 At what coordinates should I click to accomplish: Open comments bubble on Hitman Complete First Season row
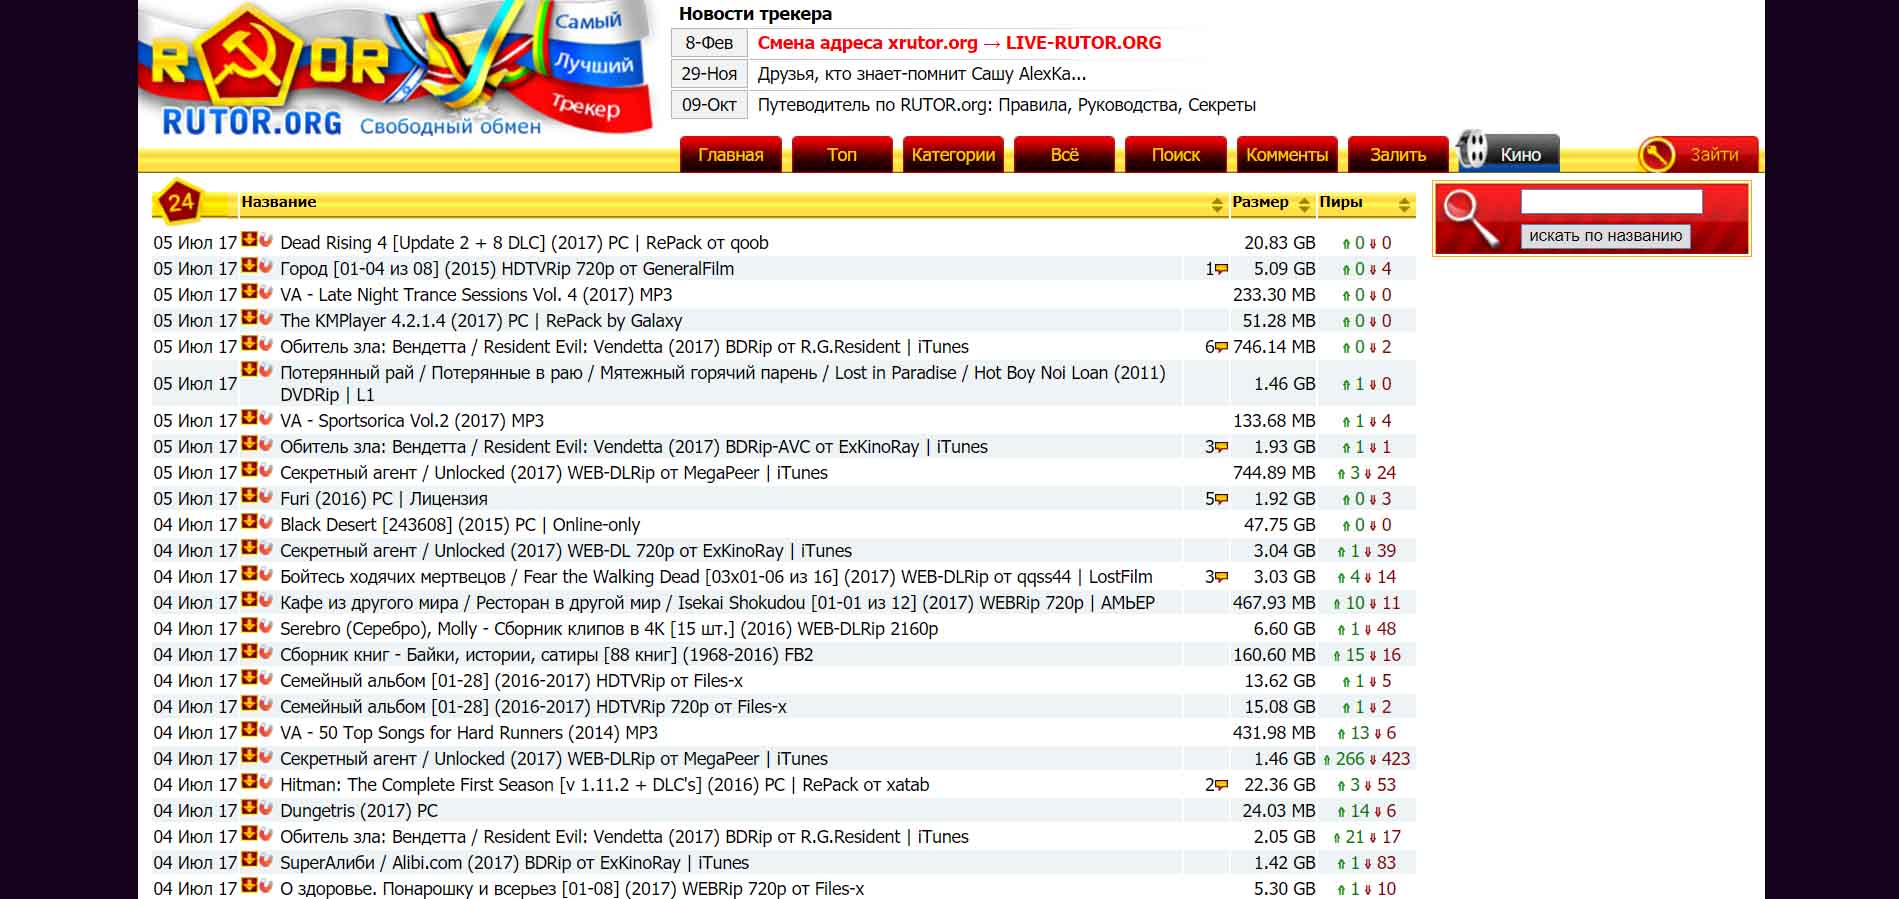click(x=1221, y=785)
